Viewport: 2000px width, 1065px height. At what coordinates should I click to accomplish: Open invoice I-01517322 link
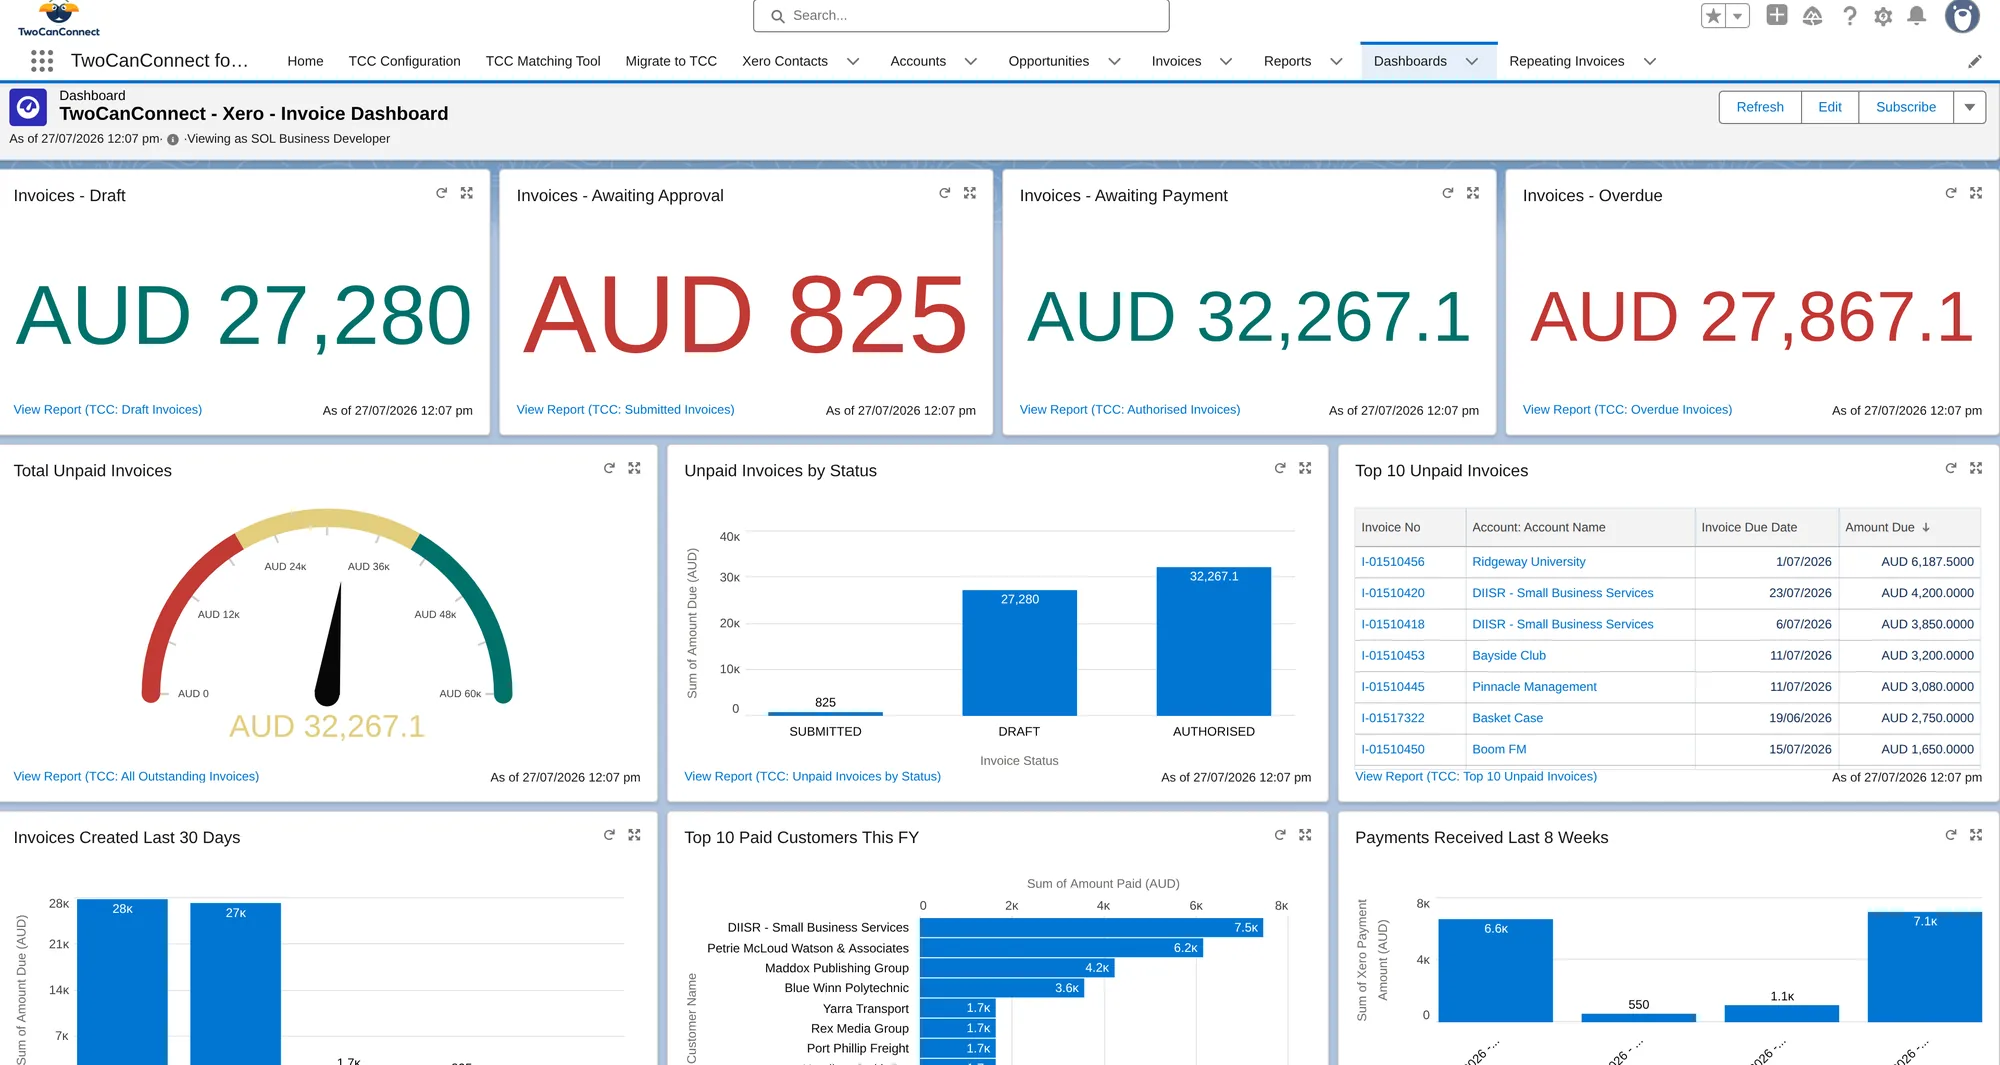(x=1392, y=718)
